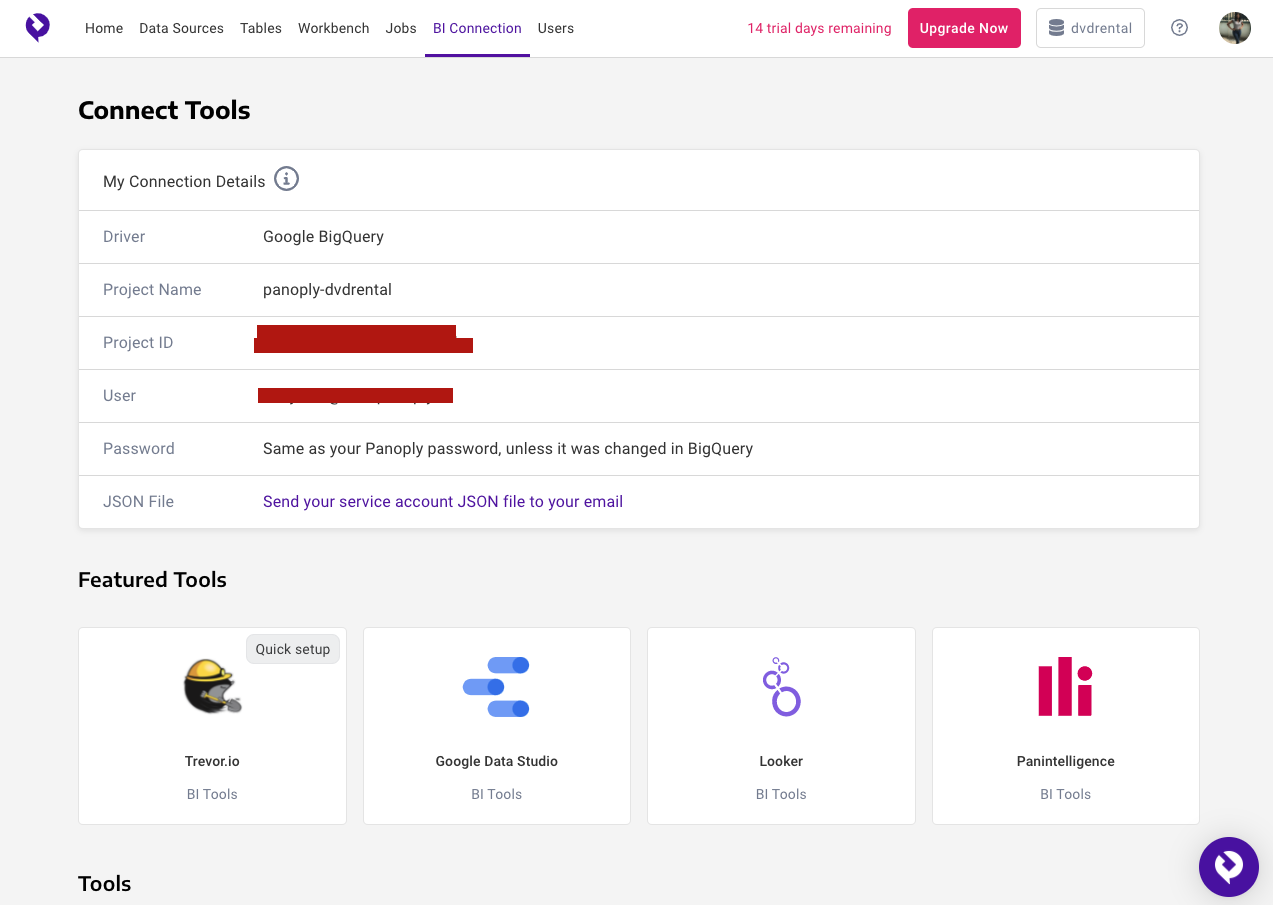Image resolution: width=1273 pixels, height=905 pixels.
Task: Open the Tables tab
Action: (x=261, y=28)
